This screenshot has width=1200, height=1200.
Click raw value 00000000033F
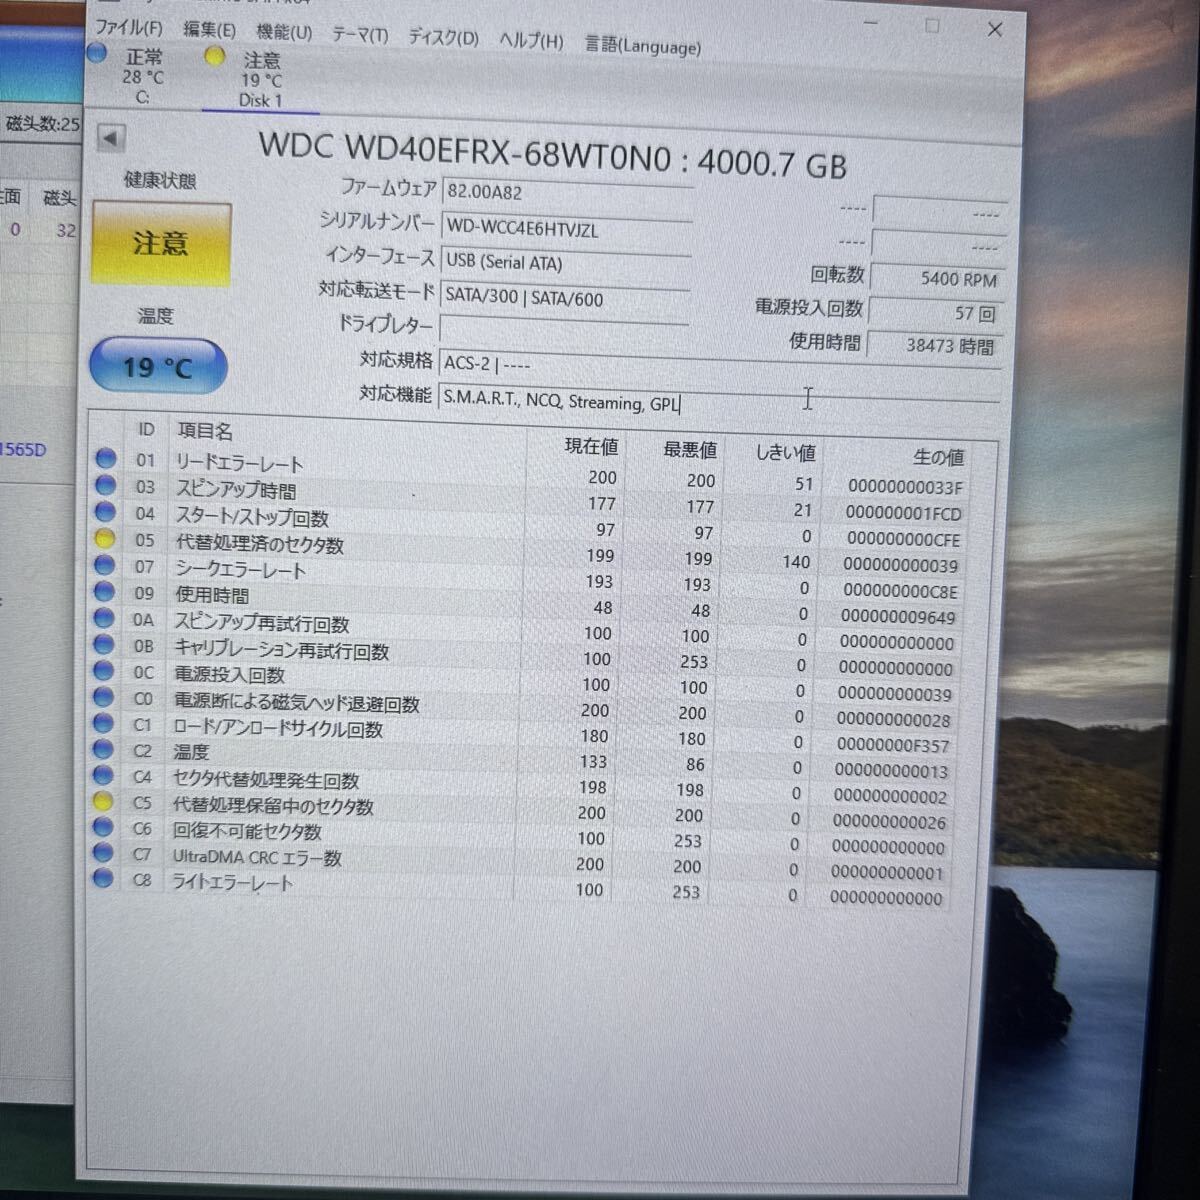tap(905, 487)
